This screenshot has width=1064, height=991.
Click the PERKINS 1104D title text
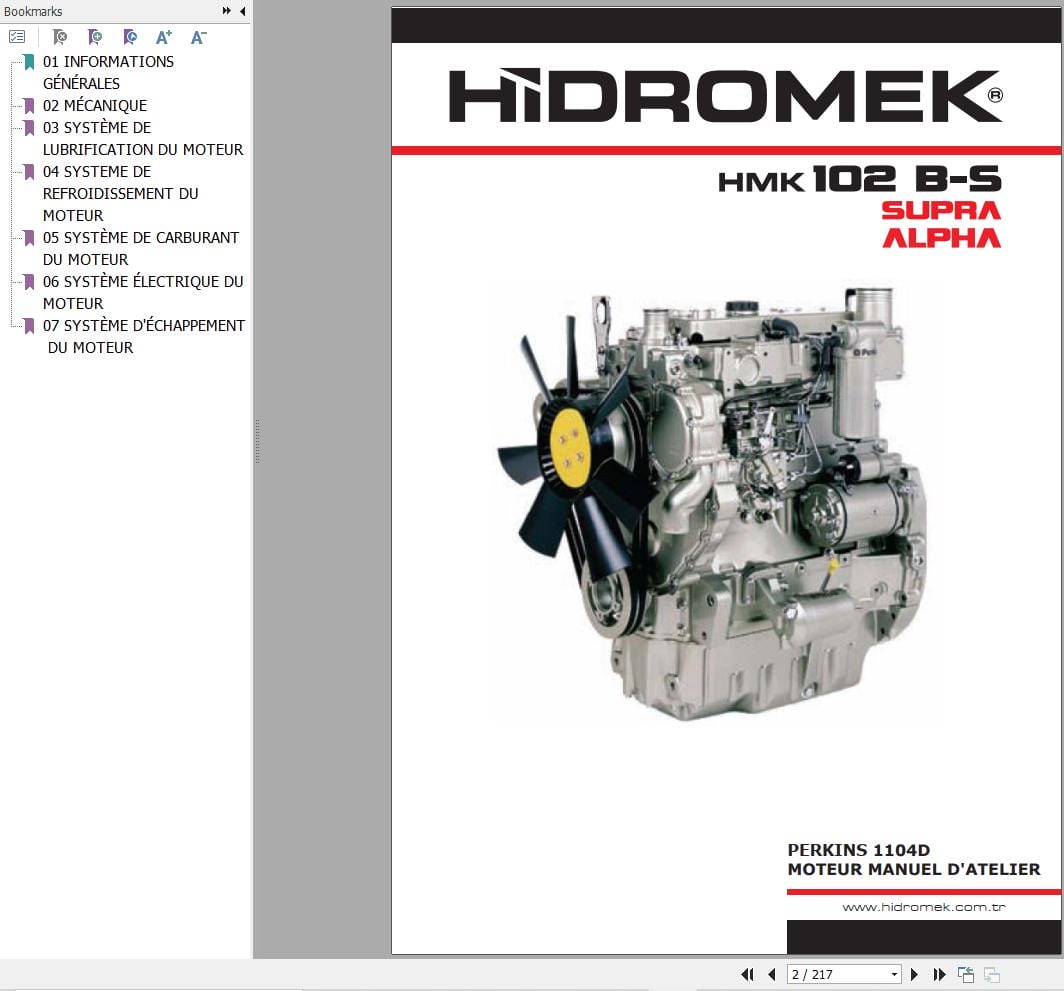[858, 850]
